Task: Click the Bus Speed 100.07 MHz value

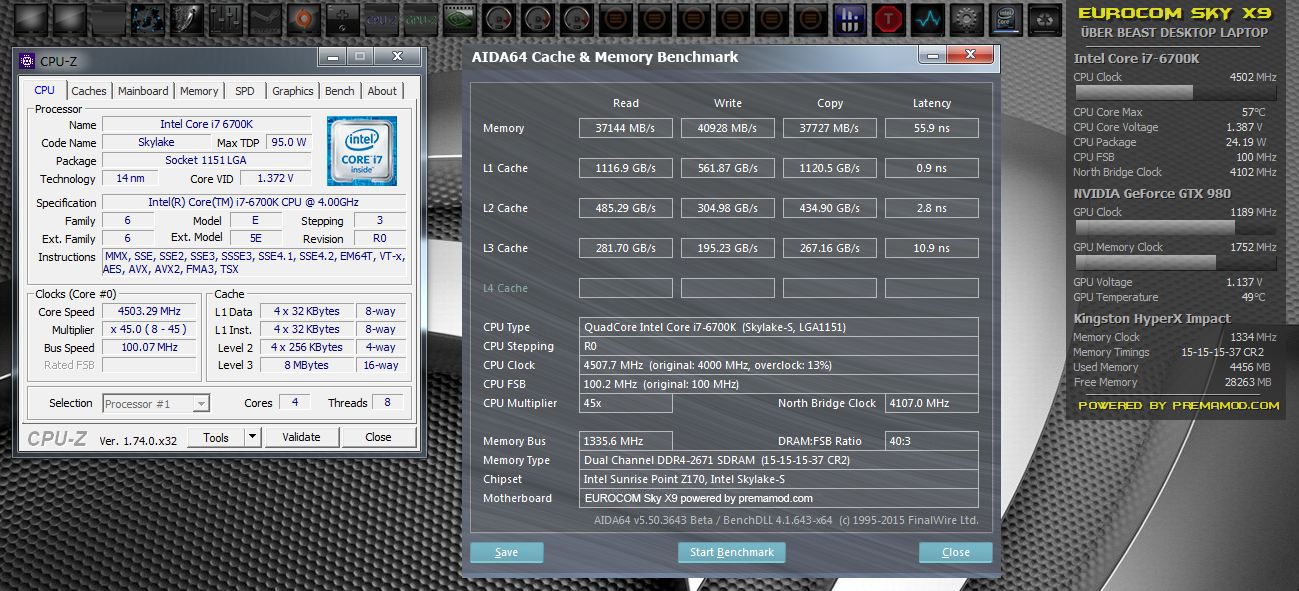Action: tap(150, 347)
